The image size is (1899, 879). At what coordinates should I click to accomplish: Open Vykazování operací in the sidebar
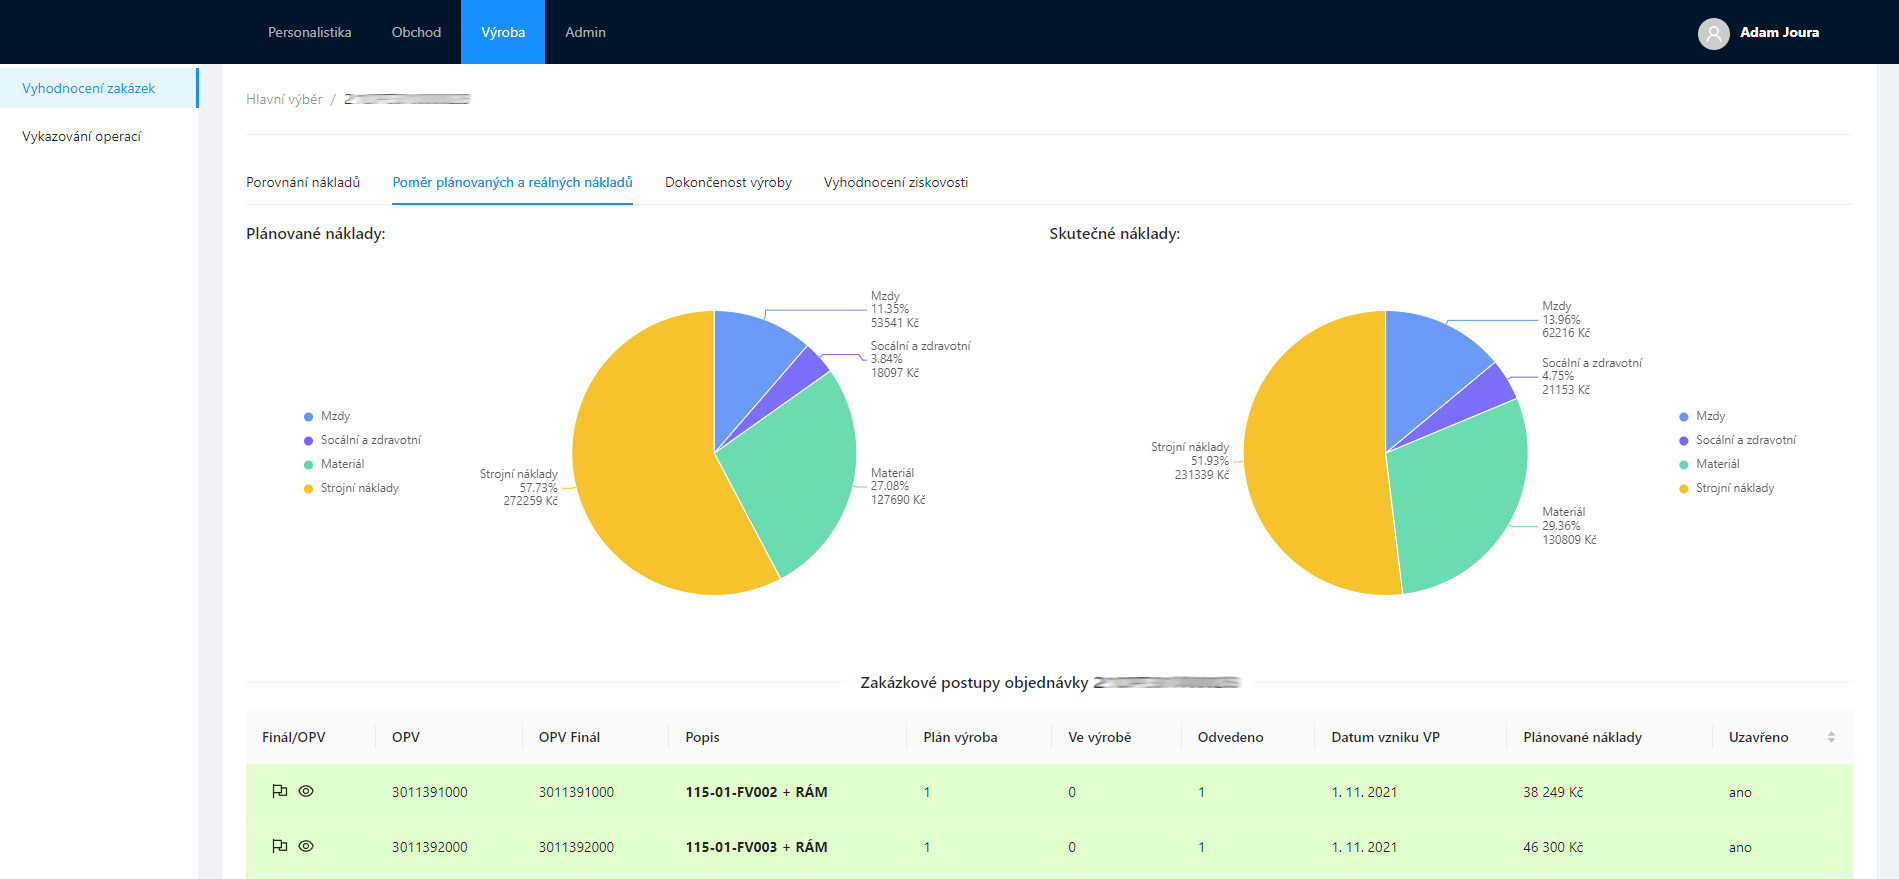point(82,136)
